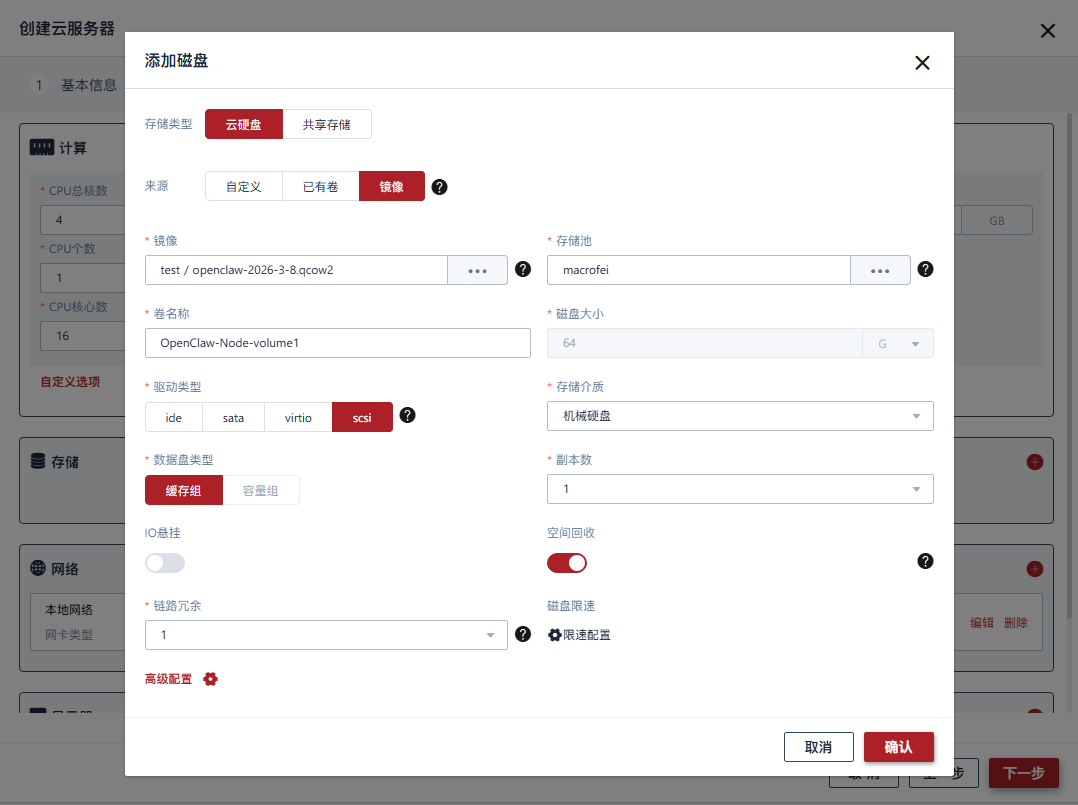The image size is (1078, 805).
Task: Disable the 空间回收 toggle
Action: [567, 563]
